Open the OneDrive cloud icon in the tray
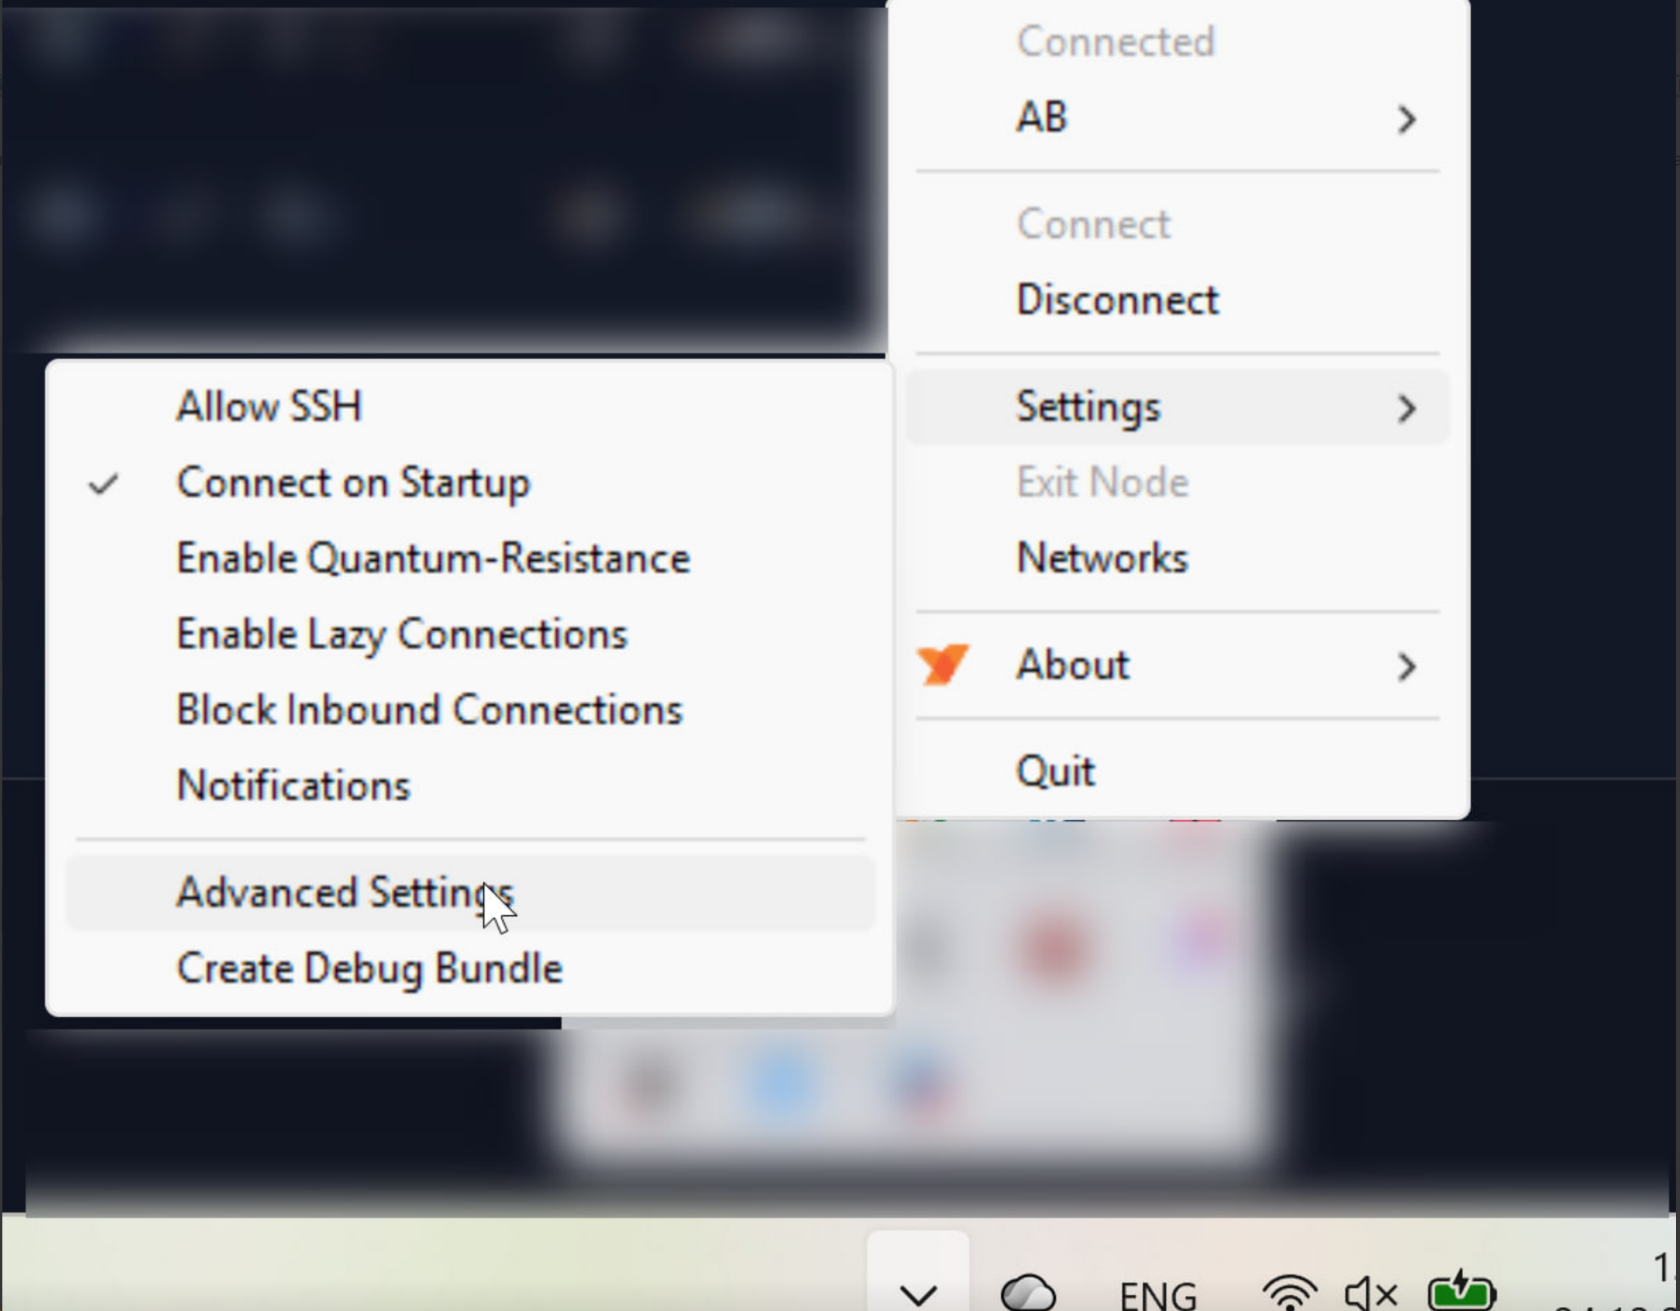 click(1028, 1291)
